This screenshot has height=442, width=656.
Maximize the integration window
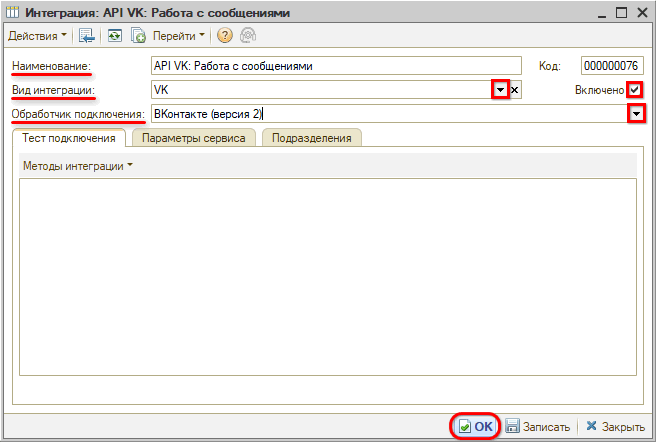coord(621,13)
